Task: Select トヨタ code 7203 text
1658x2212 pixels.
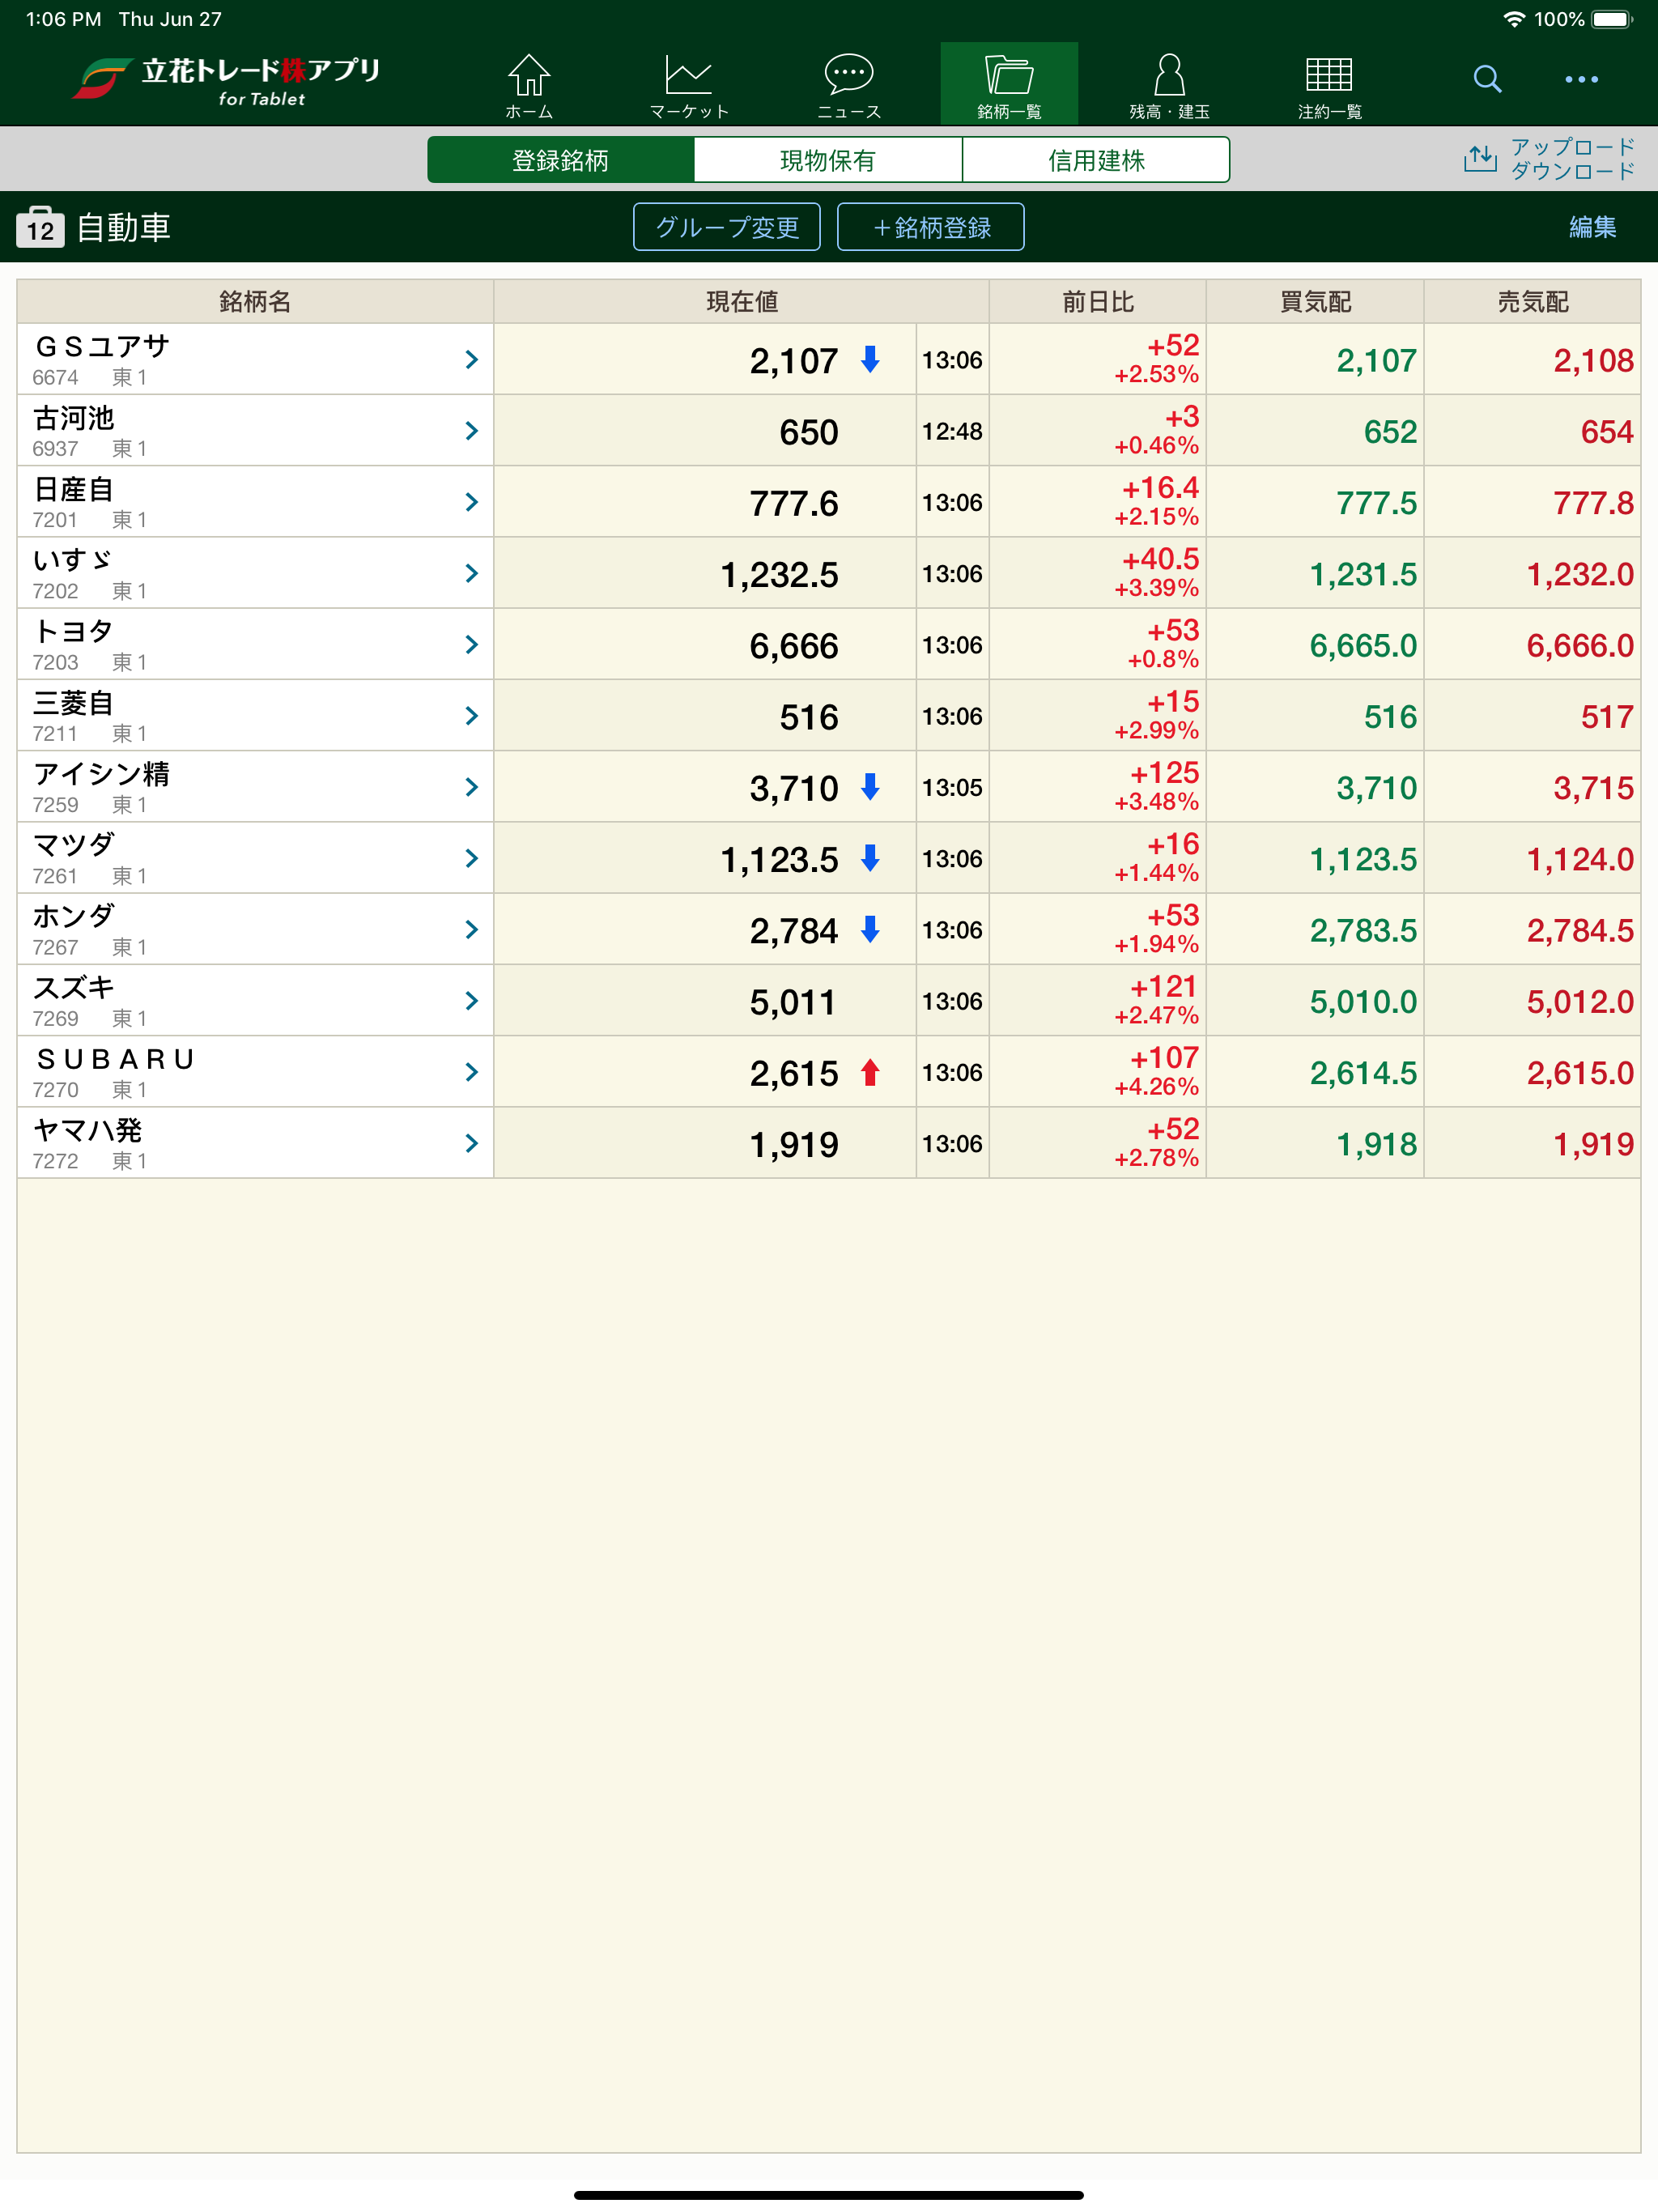Action: click(55, 662)
